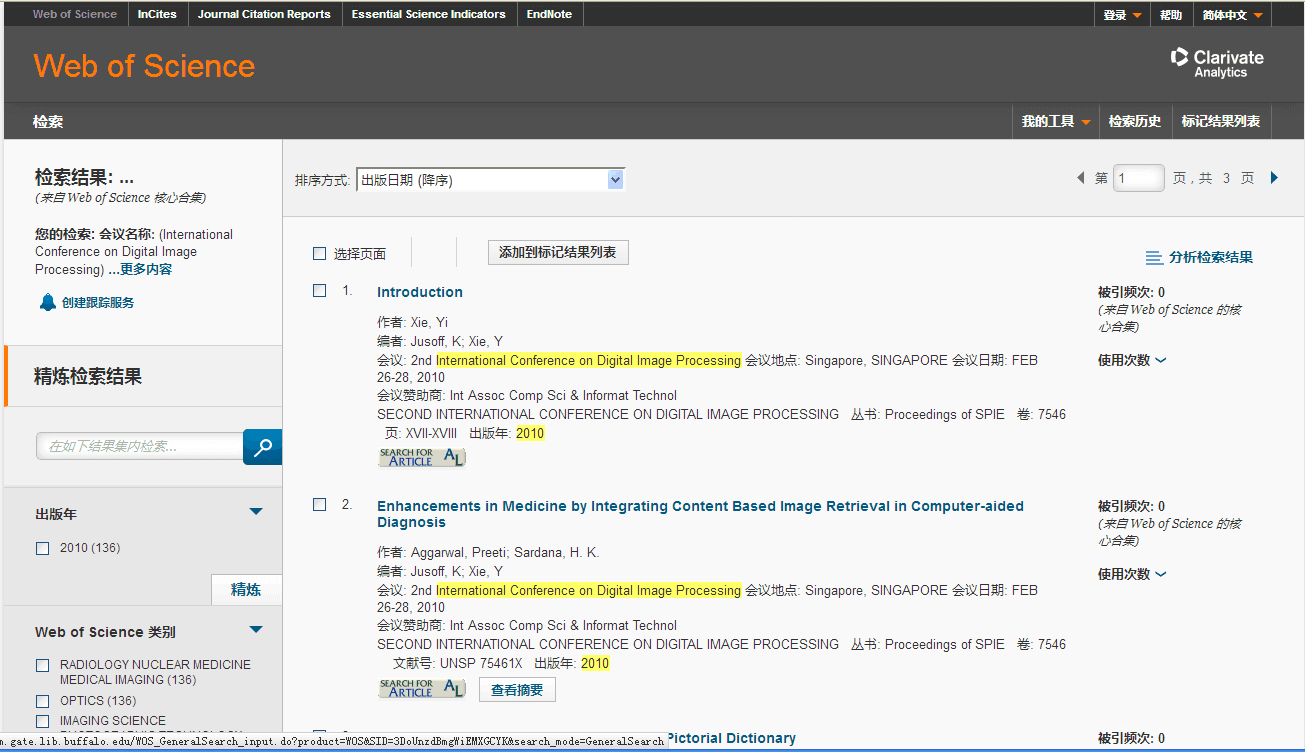This screenshot has height=752, width=1305.
Task: Click the 分析检索结果 link
Action: coord(1211,257)
